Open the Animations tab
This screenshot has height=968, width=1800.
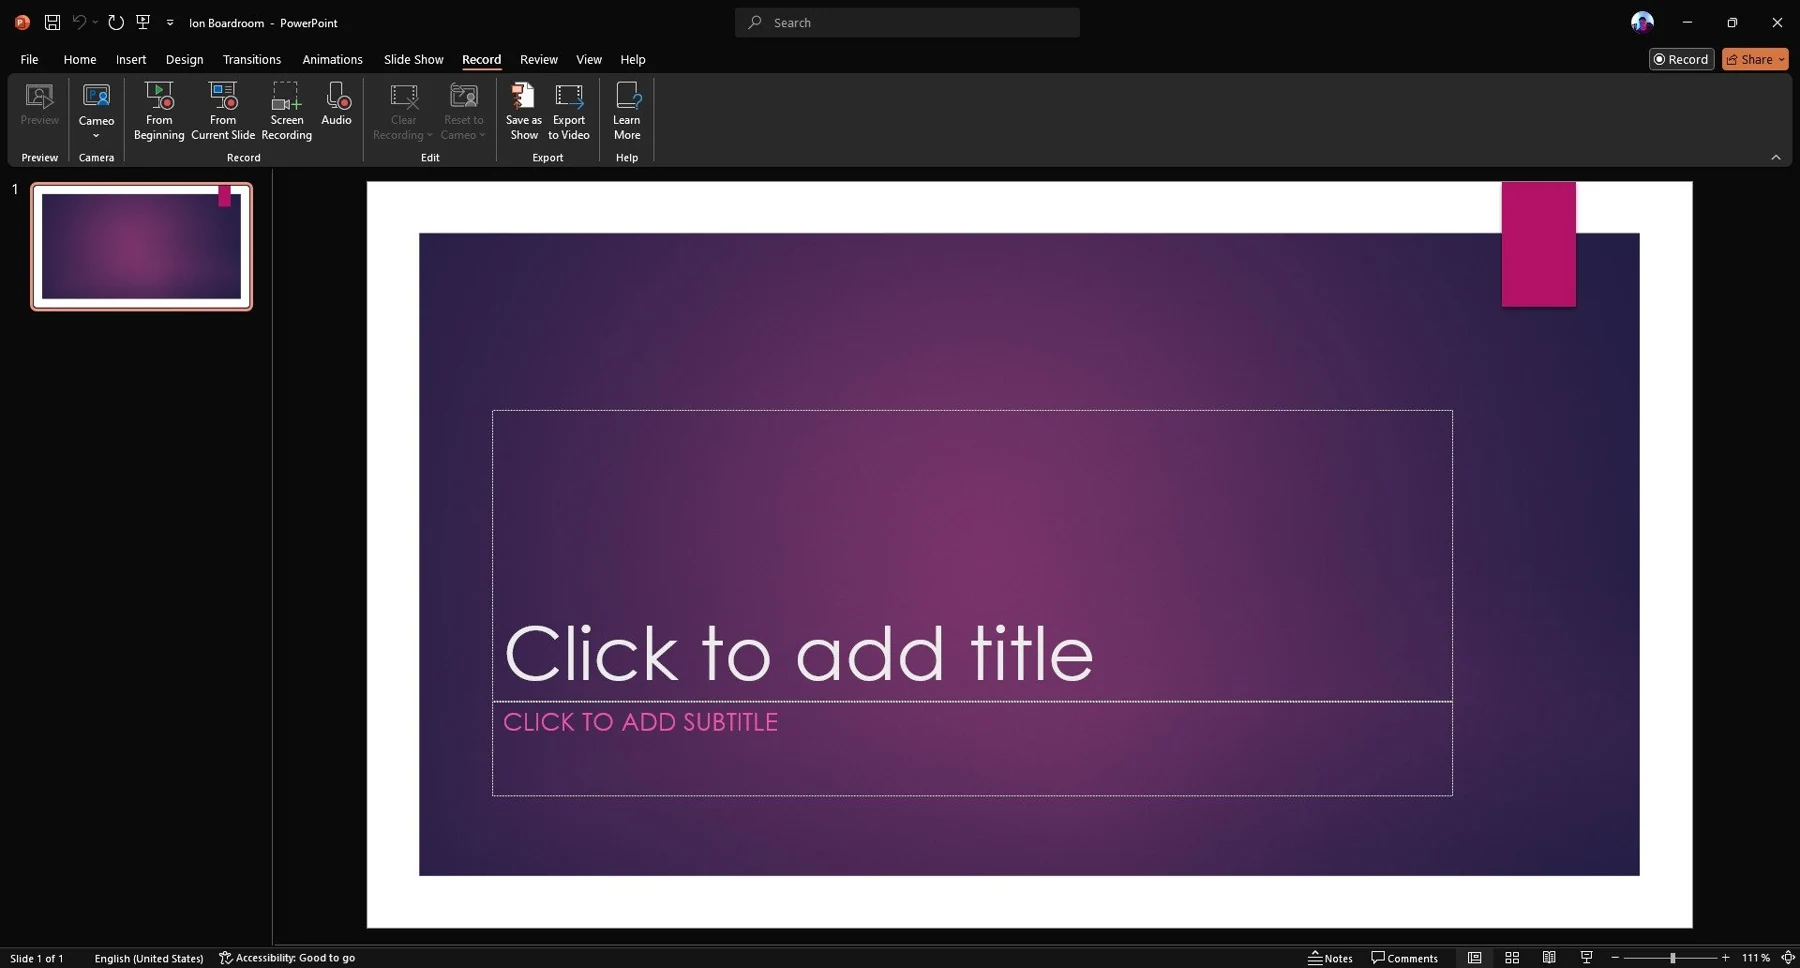[332, 59]
